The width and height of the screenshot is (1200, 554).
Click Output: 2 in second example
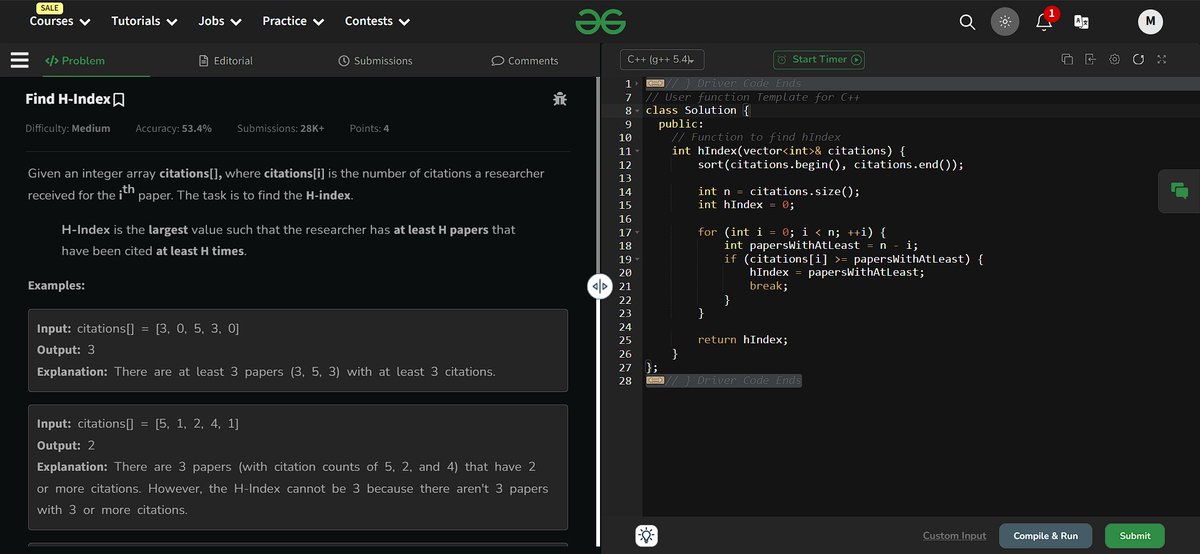66,446
